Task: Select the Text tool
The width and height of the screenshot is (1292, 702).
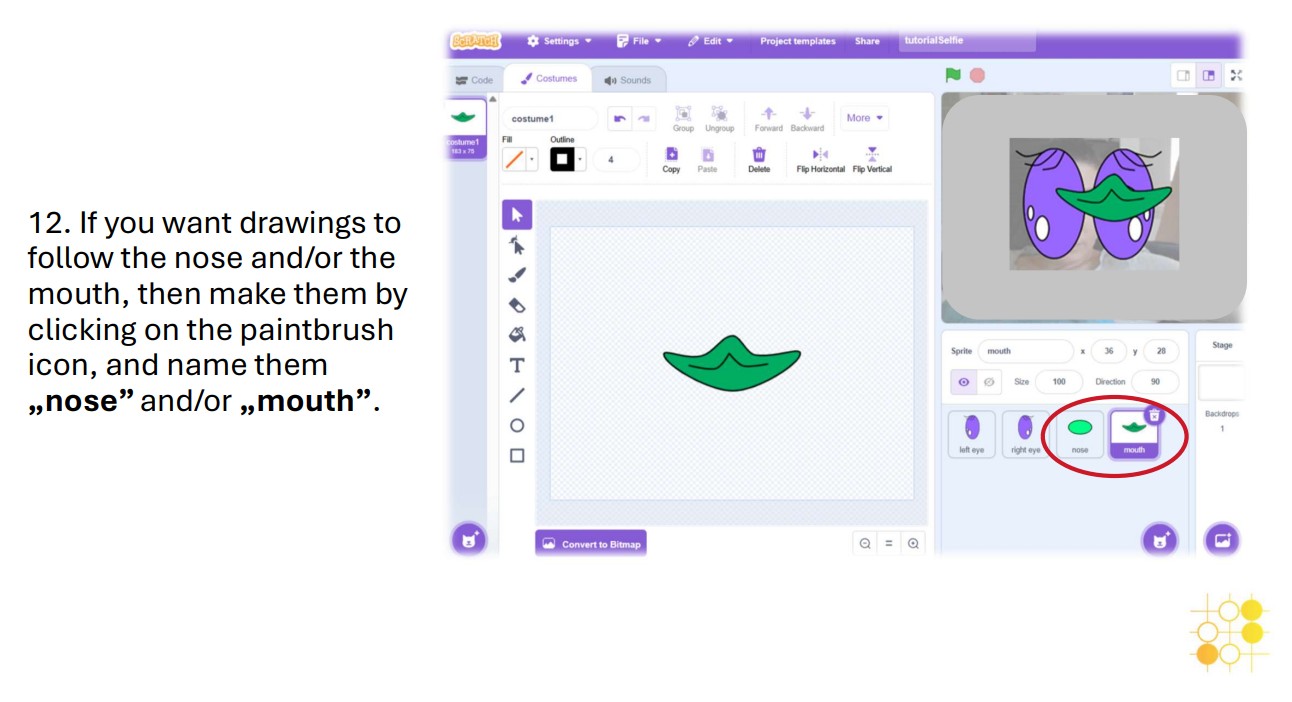Action: 517,366
